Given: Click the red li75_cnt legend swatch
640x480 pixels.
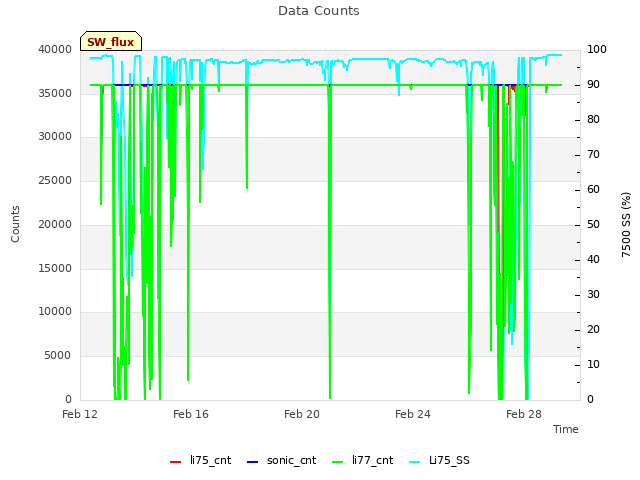Looking at the screenshot, I should tap(176, 462).
